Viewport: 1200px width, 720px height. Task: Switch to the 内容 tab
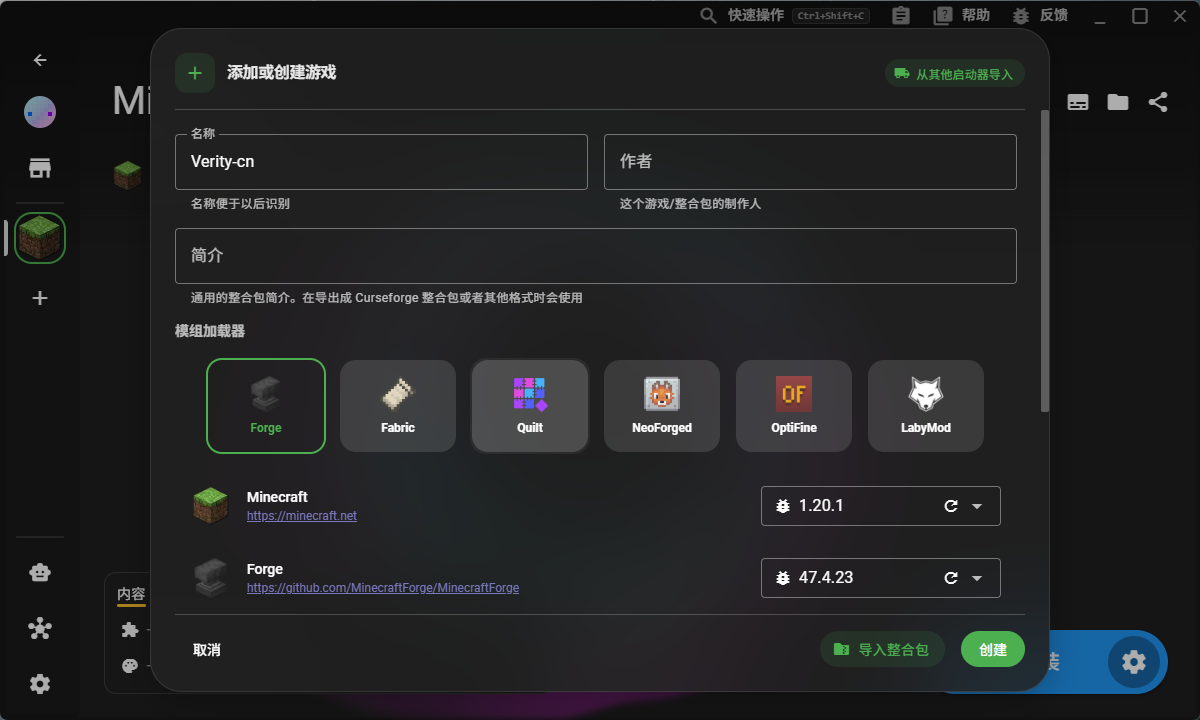pyautogui.click(x=131, y=594)
